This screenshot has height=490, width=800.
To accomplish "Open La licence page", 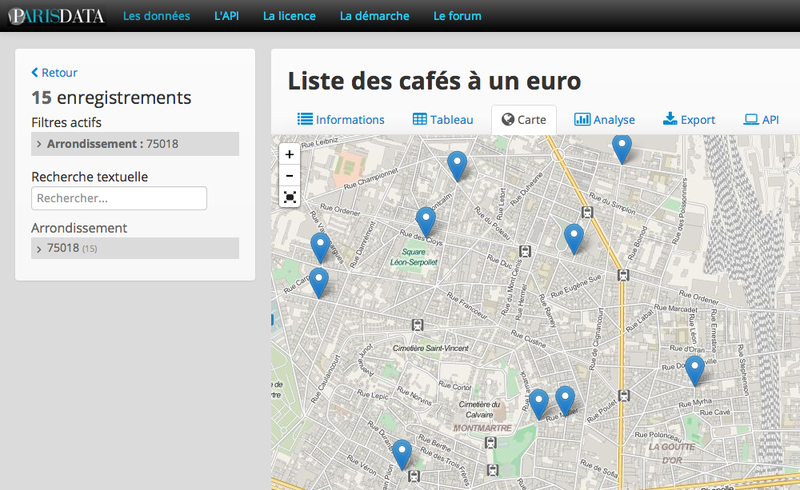I will 289,16.
